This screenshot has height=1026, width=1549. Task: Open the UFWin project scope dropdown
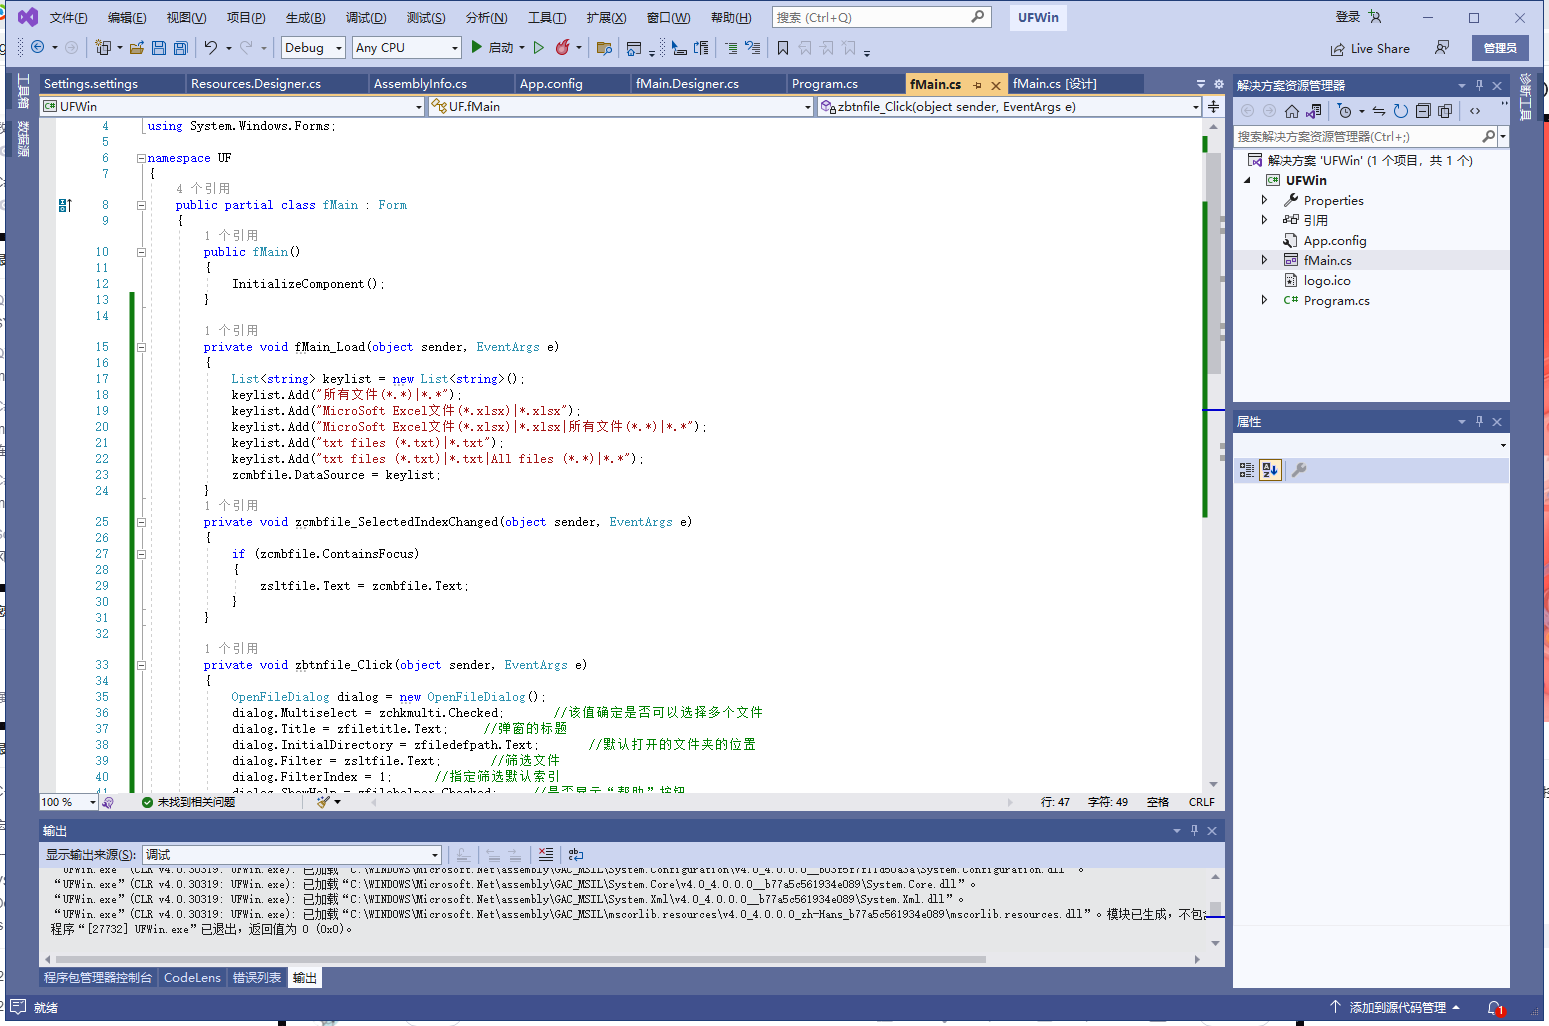click(232, 106)
